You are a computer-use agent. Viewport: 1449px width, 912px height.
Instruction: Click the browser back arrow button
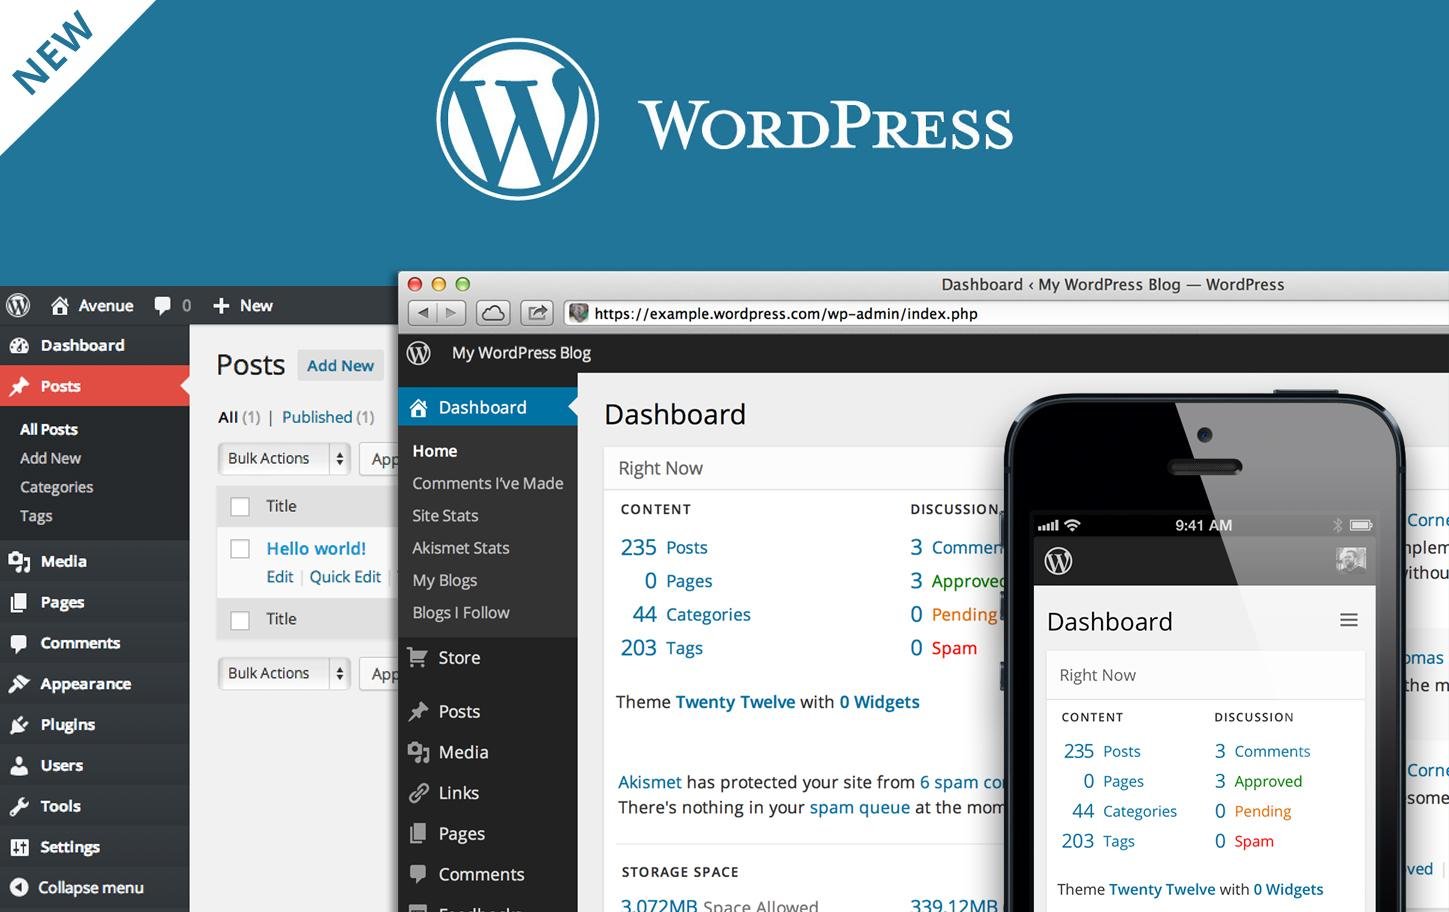pos(423,313)
